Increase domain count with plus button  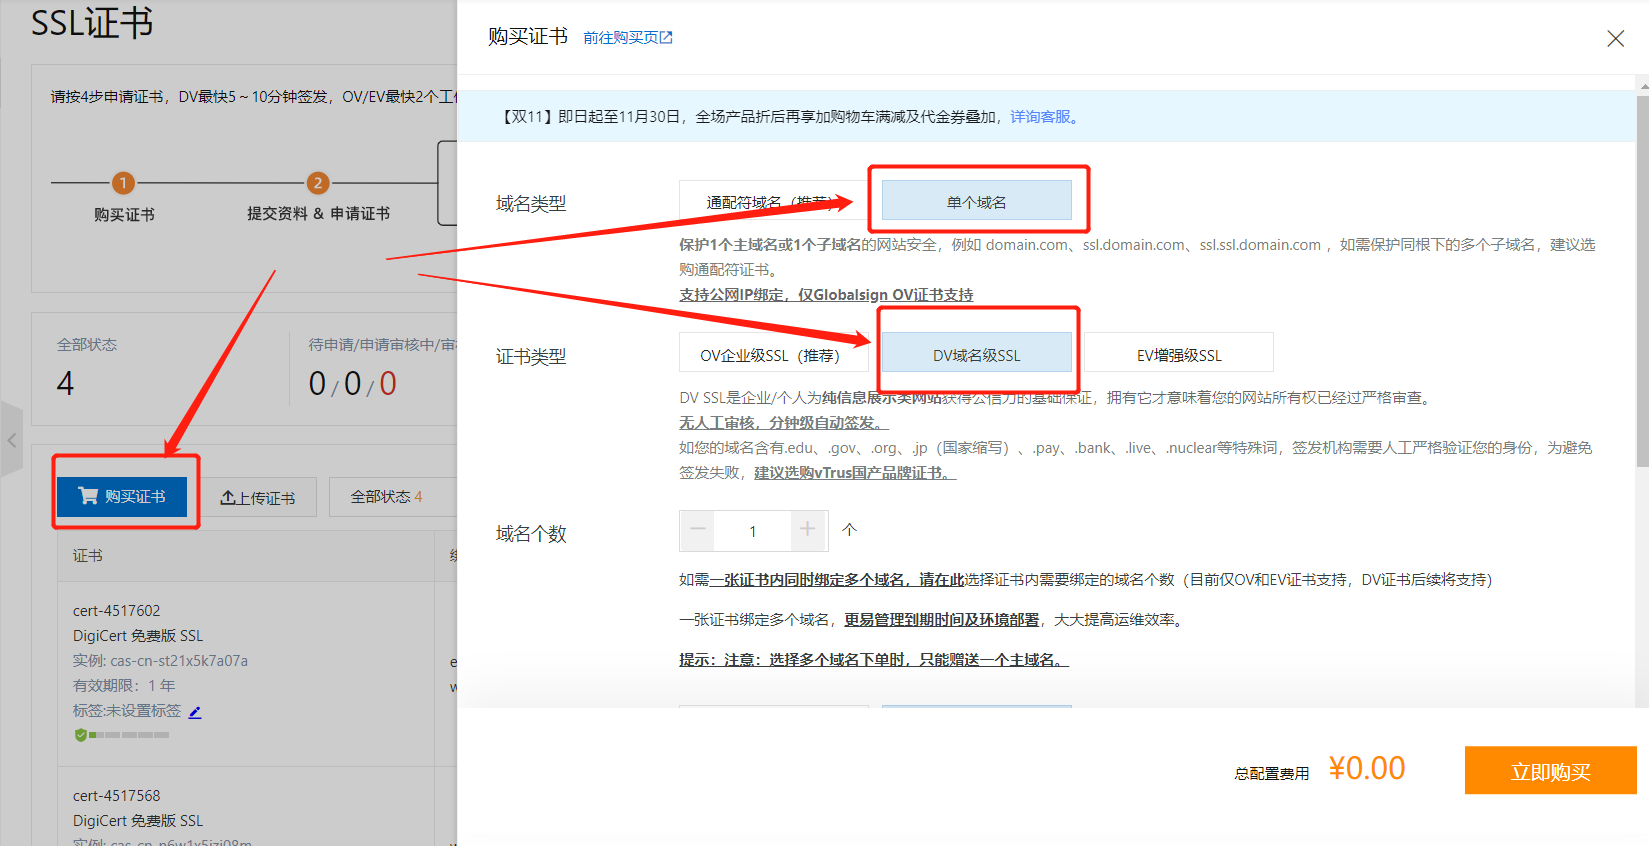pyautogui.click(x=808, y=530)
